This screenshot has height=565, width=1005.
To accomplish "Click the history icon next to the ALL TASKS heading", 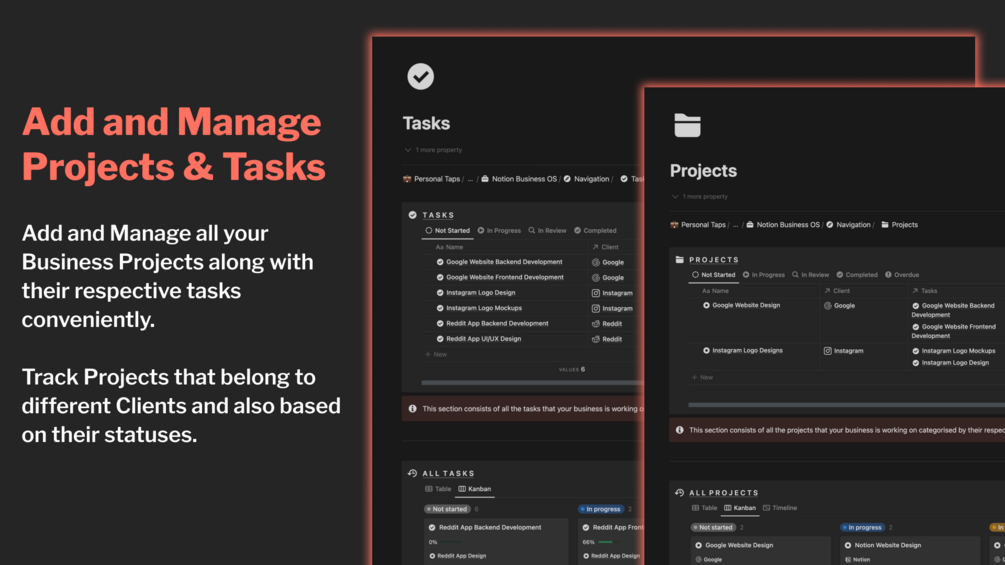I will [412, 473].
